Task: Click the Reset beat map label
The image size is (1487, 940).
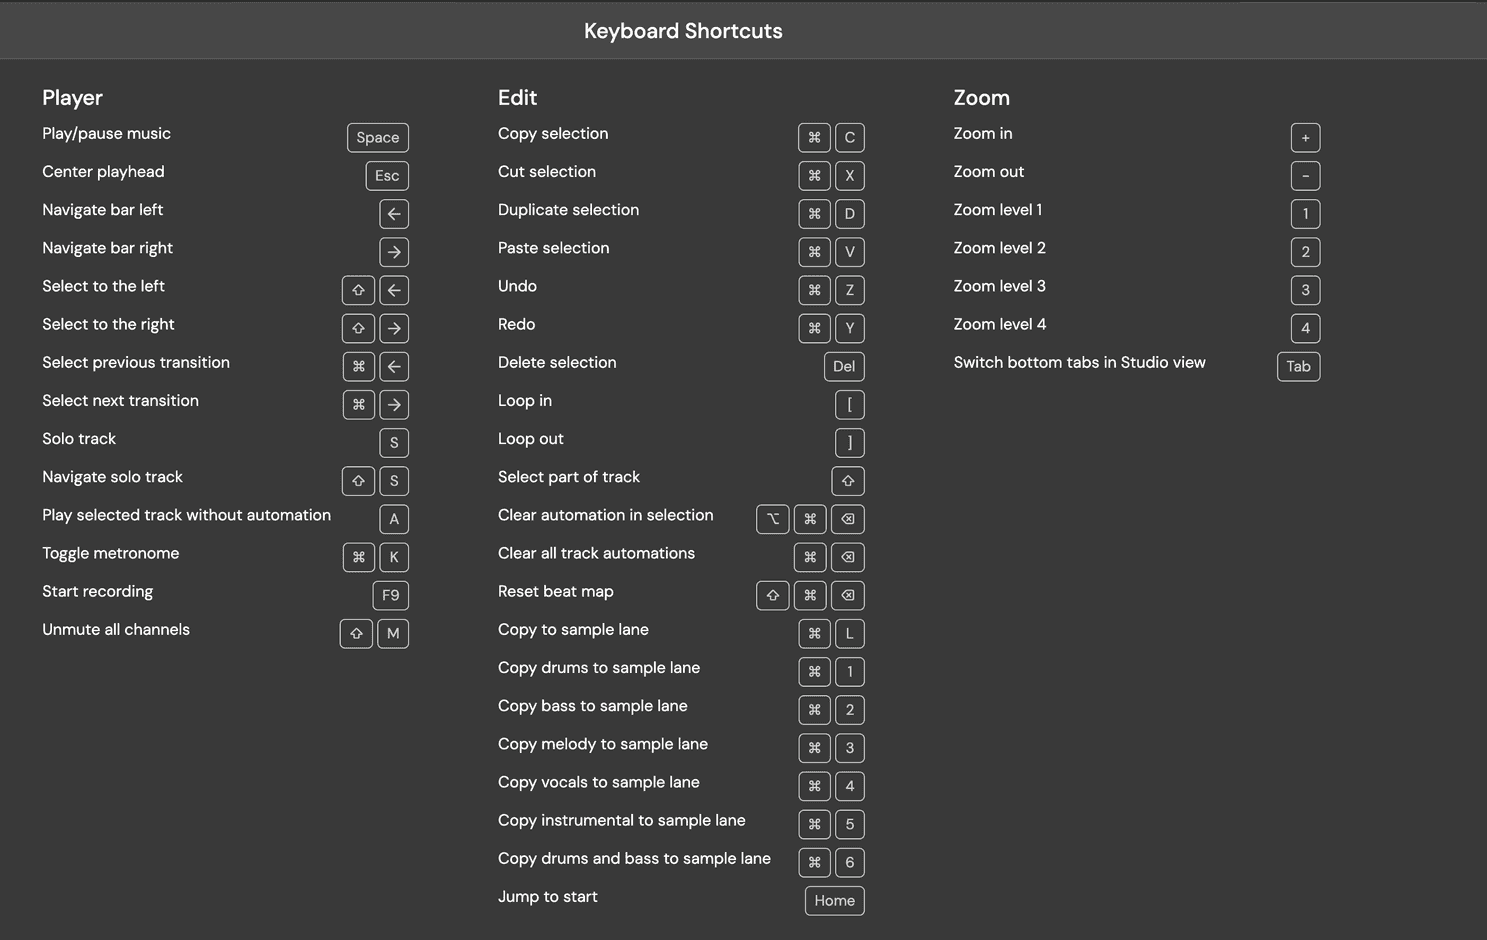Action: coord(556,591)
